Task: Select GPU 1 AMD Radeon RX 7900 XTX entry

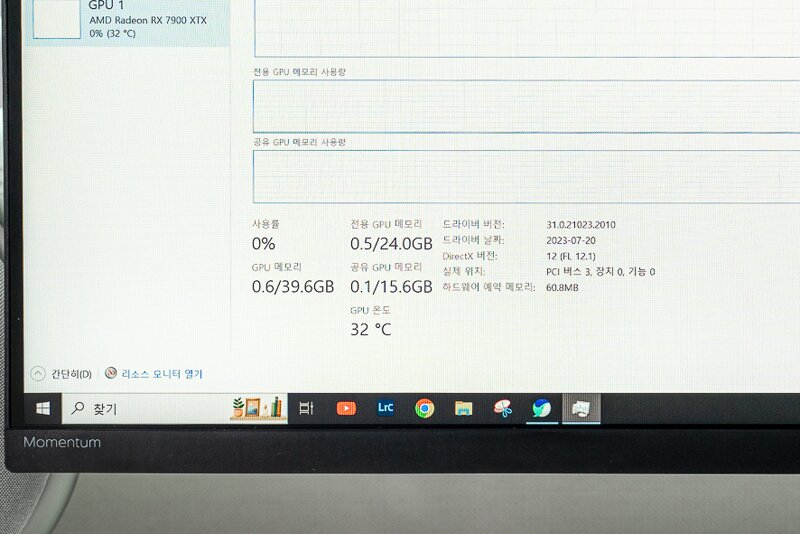Action: point(128,22)
